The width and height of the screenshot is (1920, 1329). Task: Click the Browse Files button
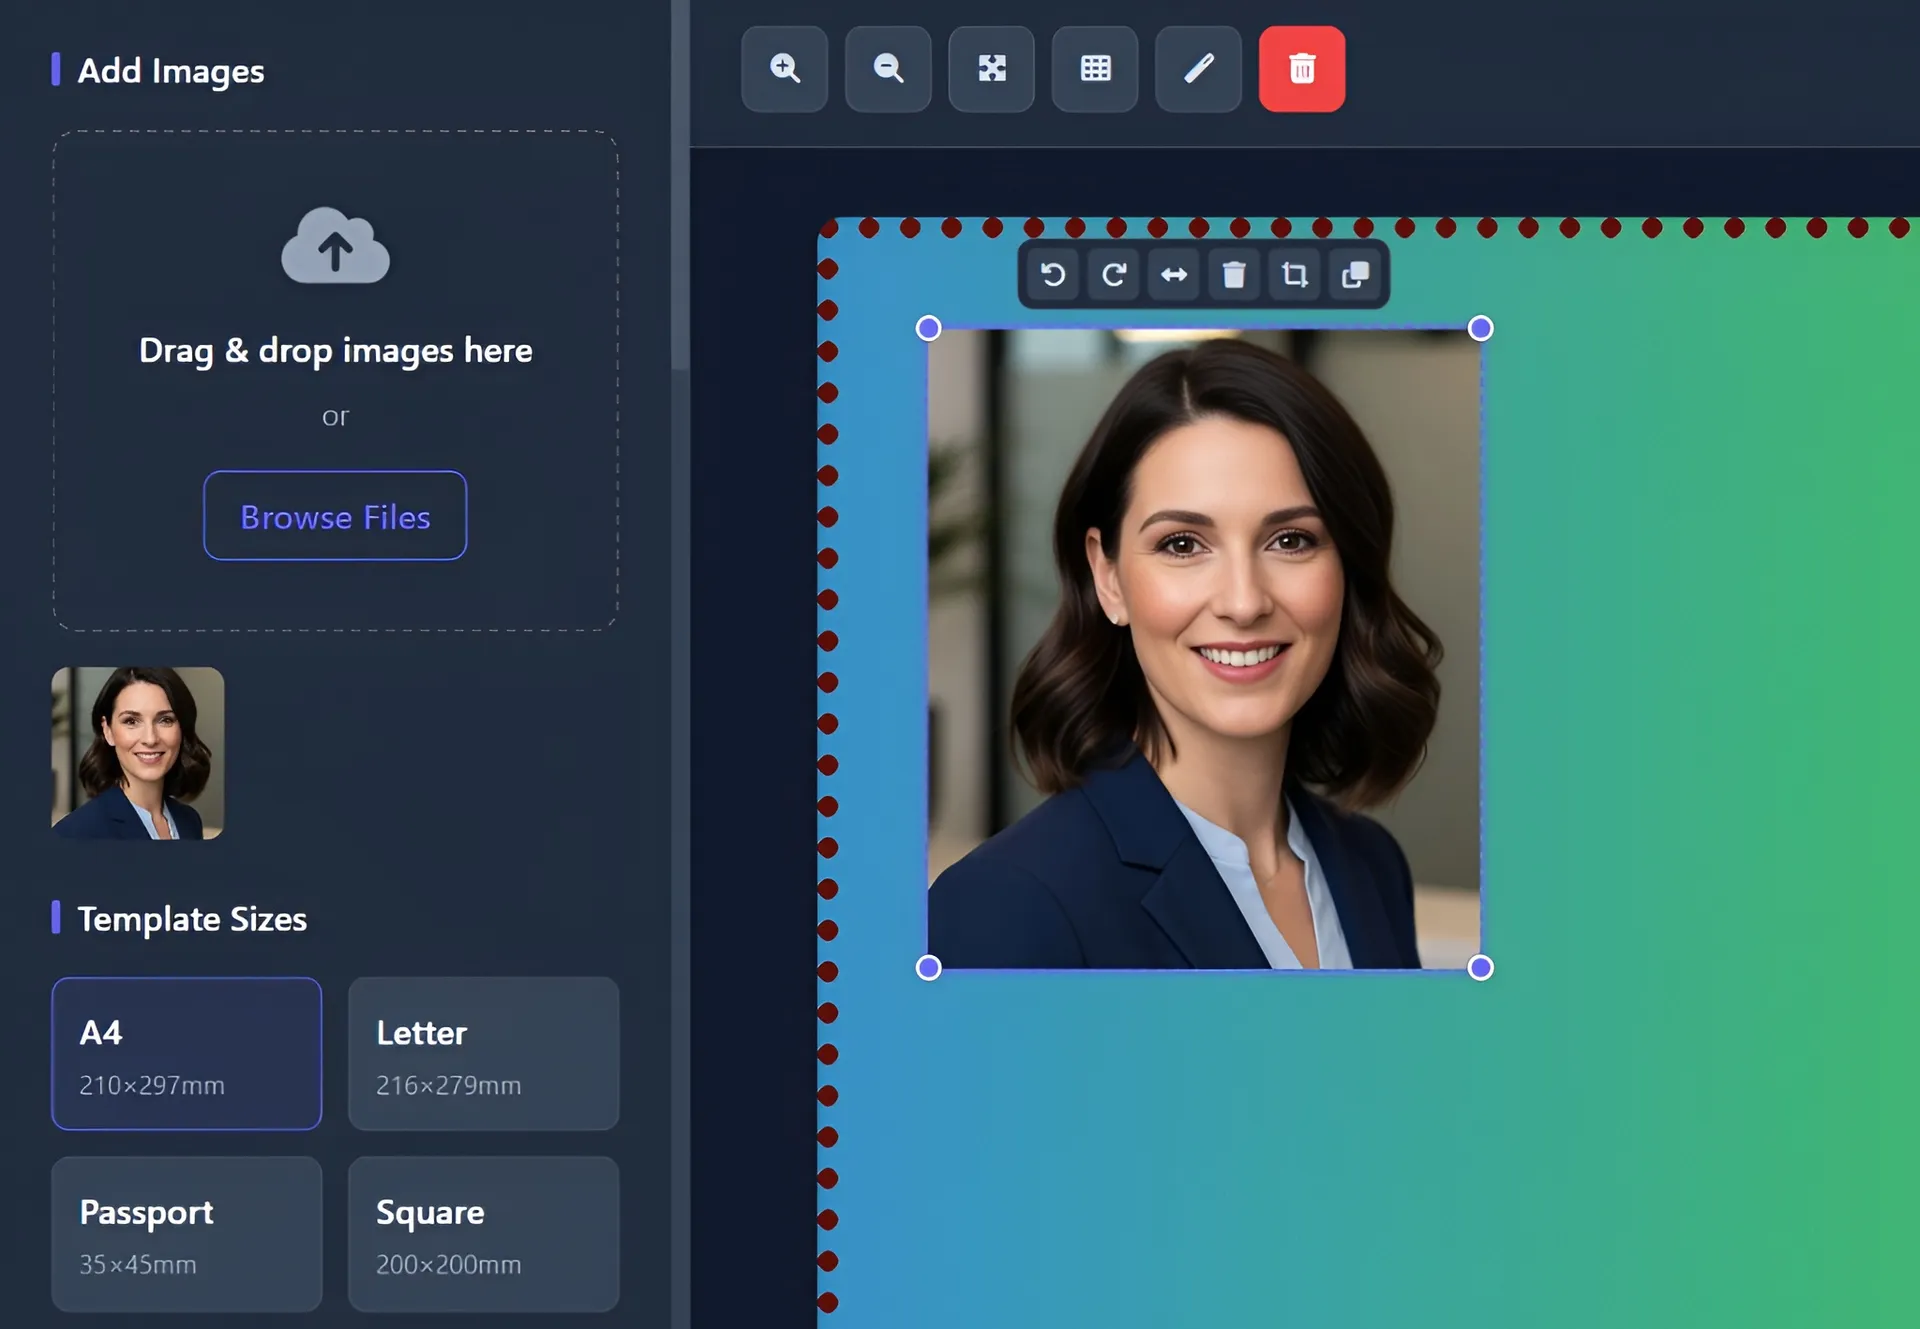coord(335,516)
